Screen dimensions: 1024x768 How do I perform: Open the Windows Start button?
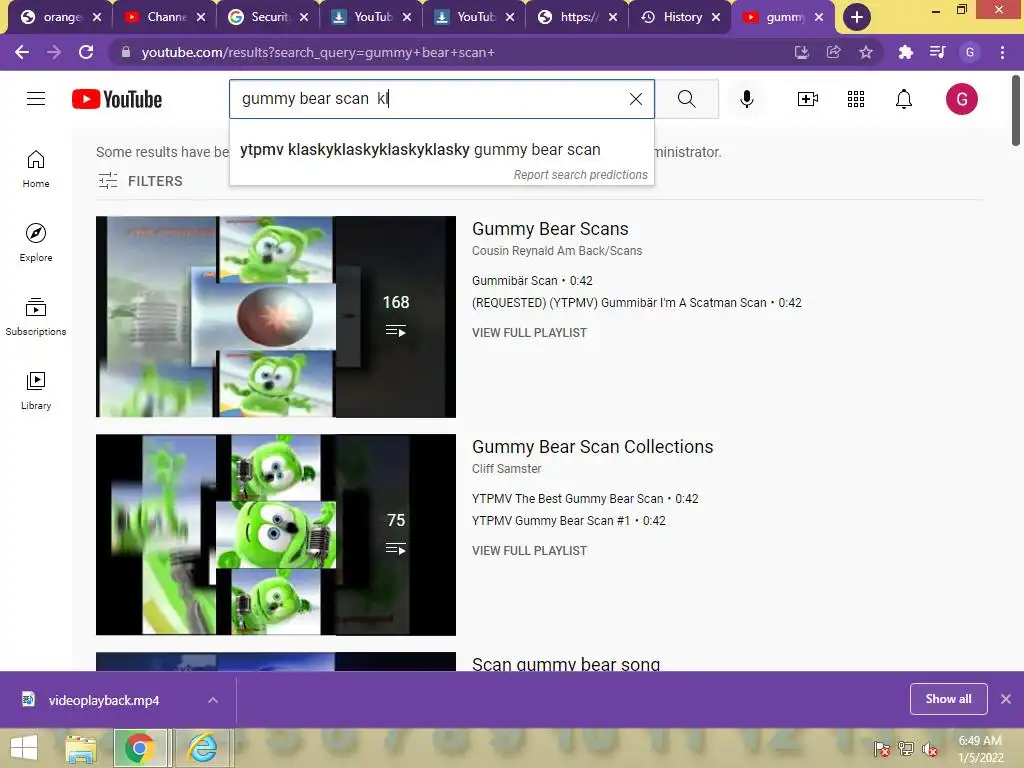[x=24, y=748]
